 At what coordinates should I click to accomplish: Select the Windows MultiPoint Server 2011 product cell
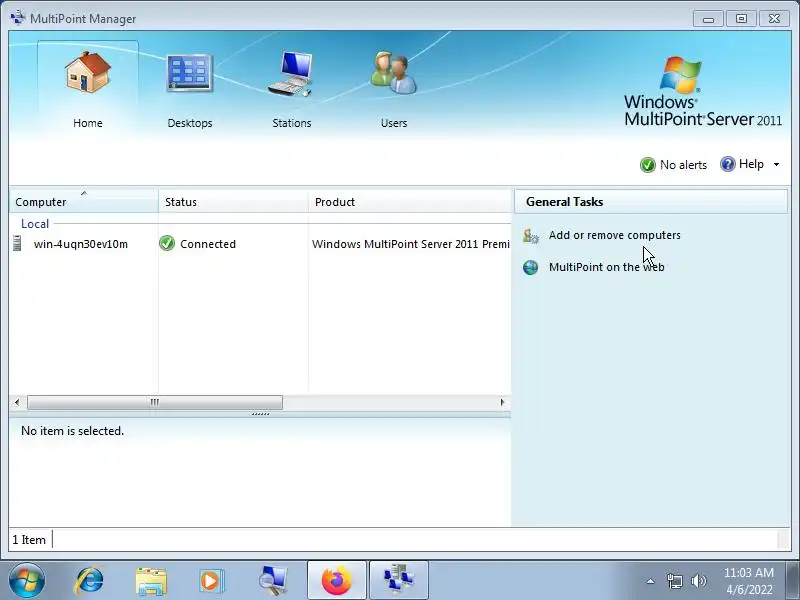click(411, 244)
